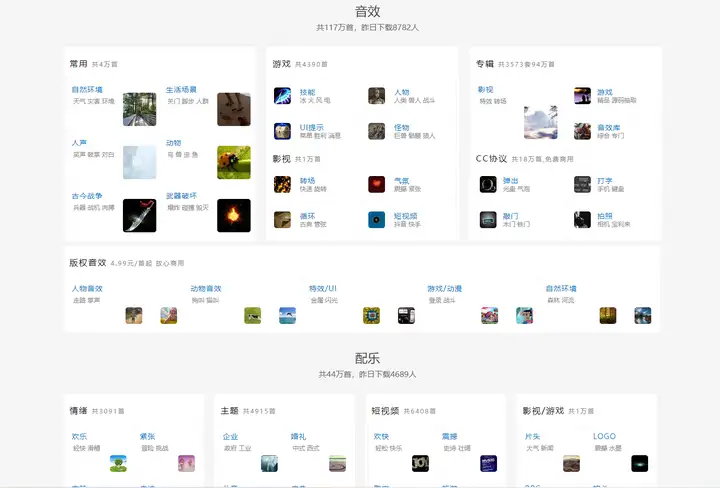
Task: Click the 技能 game skill icon
Action: (x=282, y=96)
